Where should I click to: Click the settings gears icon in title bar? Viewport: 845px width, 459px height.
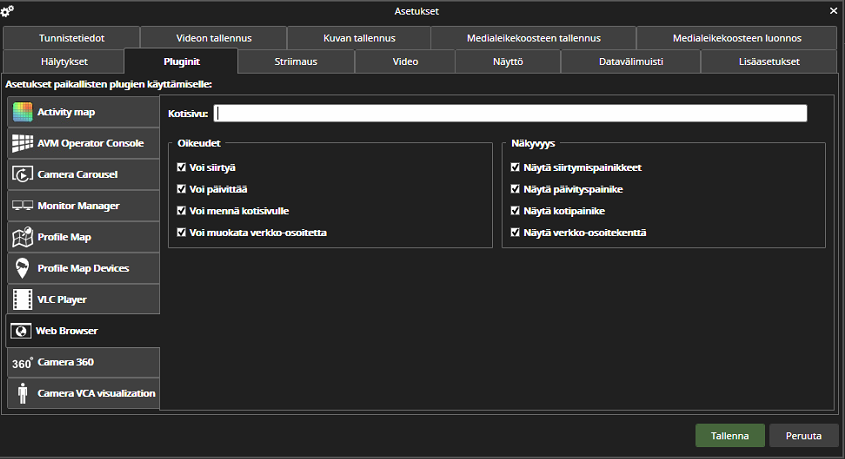(x=8, y=11)
